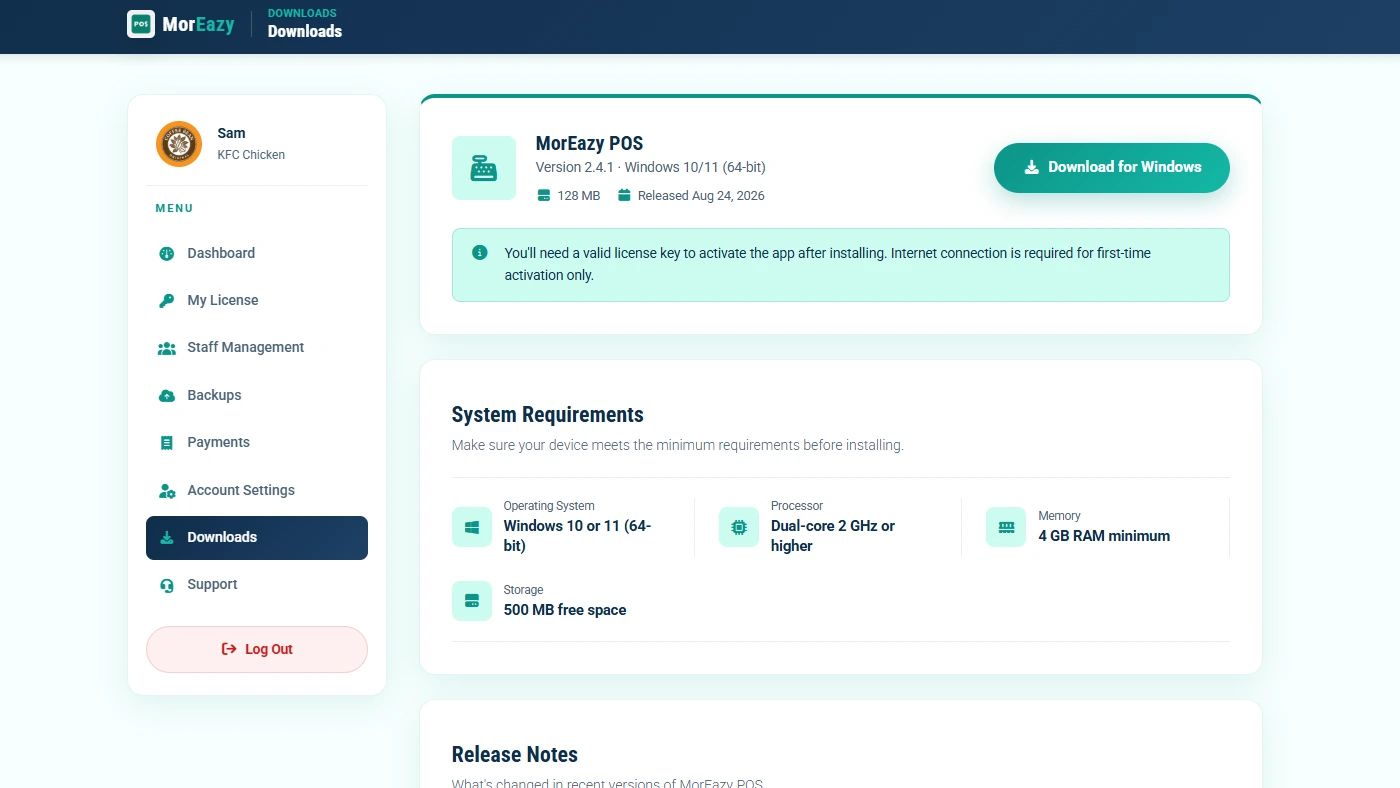Click the Download for Windows button
1400x788 pixels.
[x=1112, y=168]
